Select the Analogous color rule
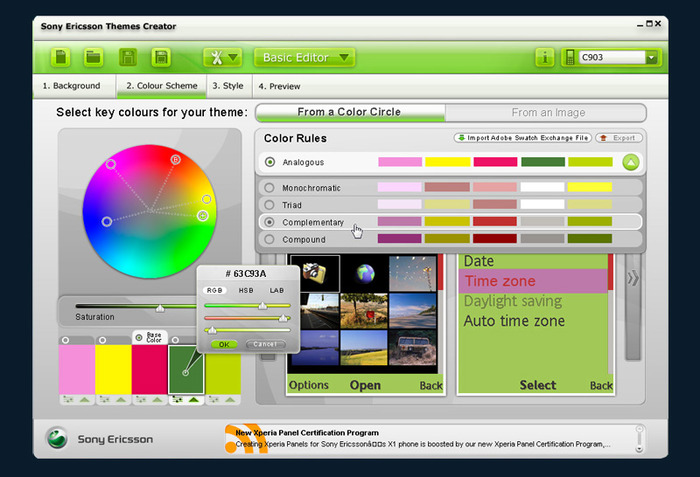This screenshot has height=477, width=700. (270, 162)
